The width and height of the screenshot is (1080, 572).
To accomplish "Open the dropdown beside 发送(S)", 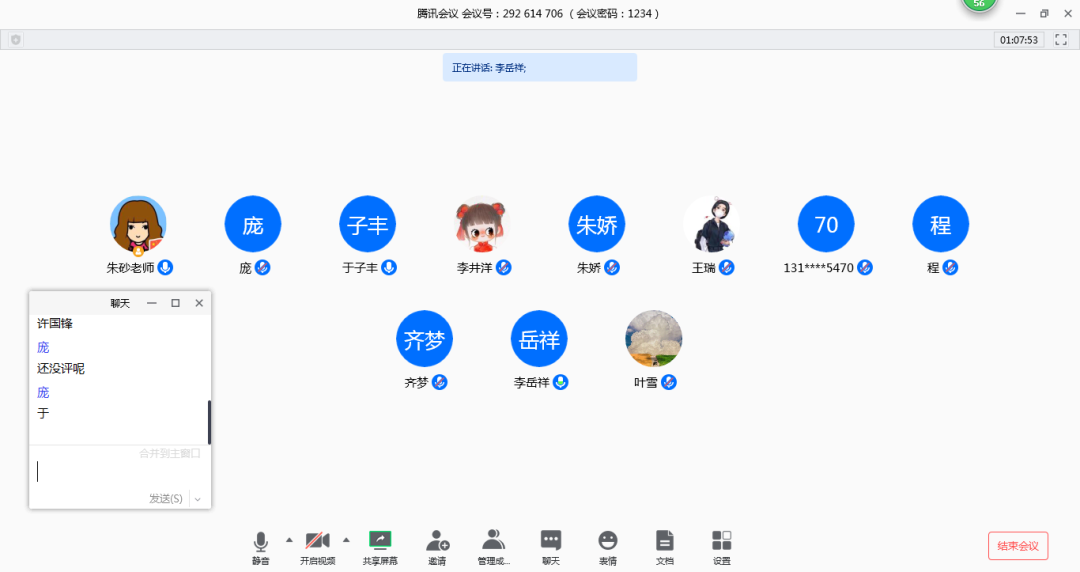I will coord(198,499).
